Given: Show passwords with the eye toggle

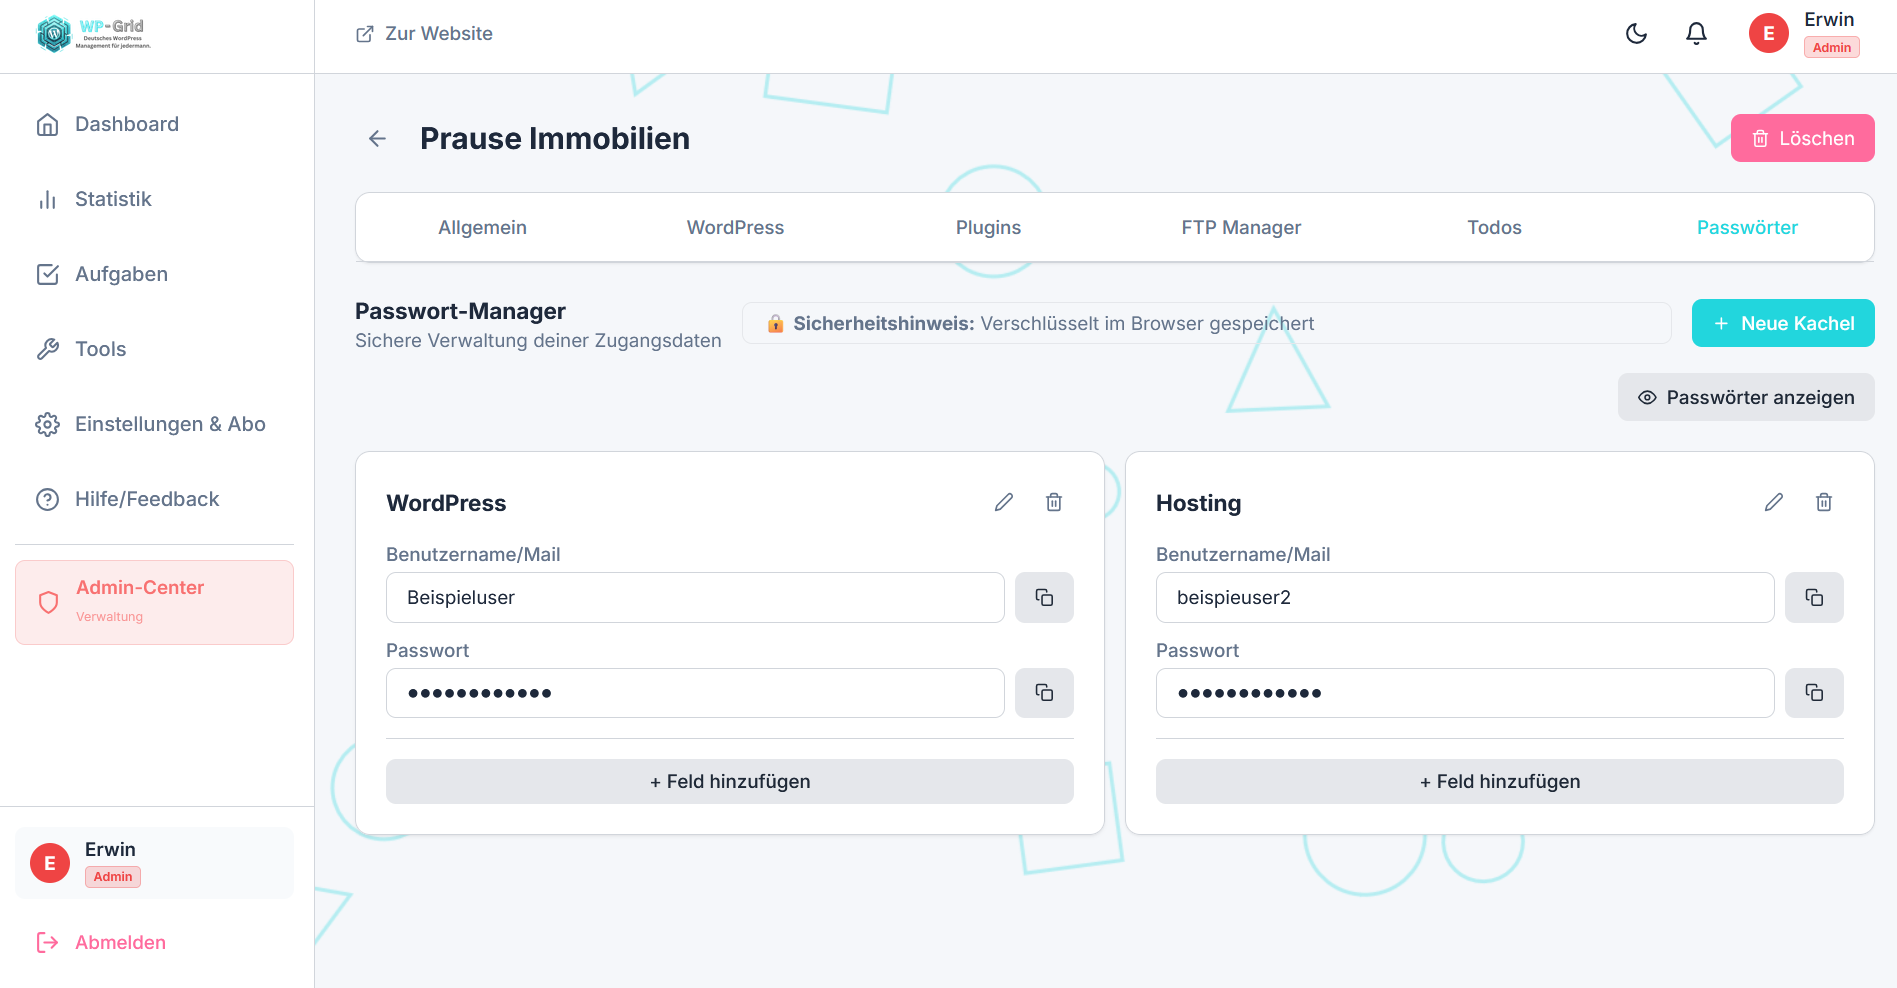Looking at the screenshot, I should pos(1745,397).
